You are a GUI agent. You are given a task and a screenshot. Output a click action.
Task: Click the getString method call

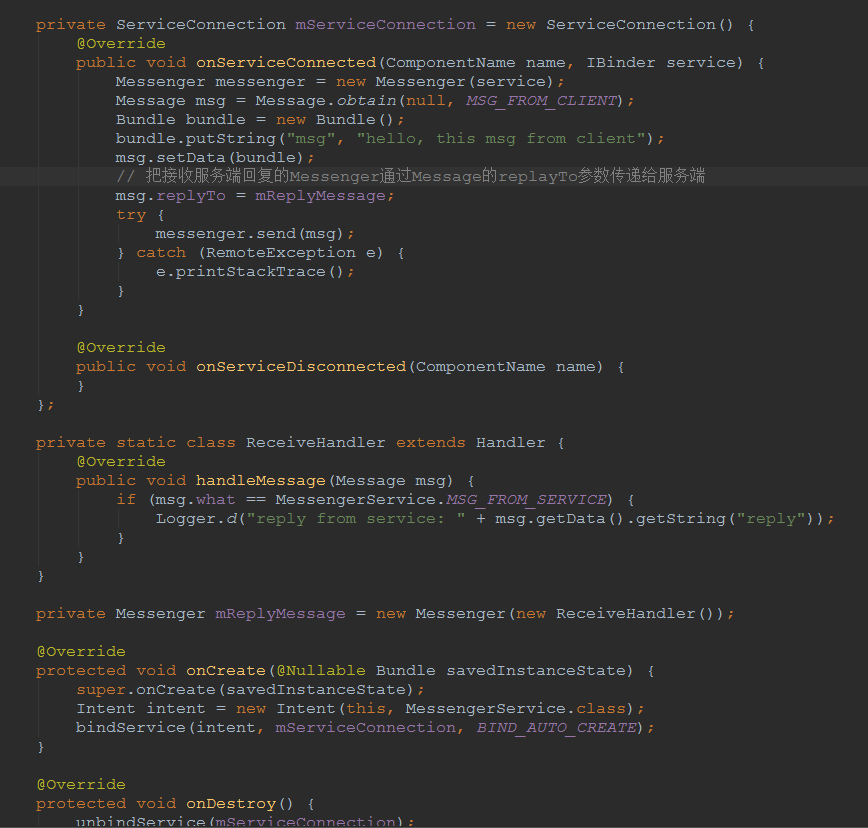[681, 519]
